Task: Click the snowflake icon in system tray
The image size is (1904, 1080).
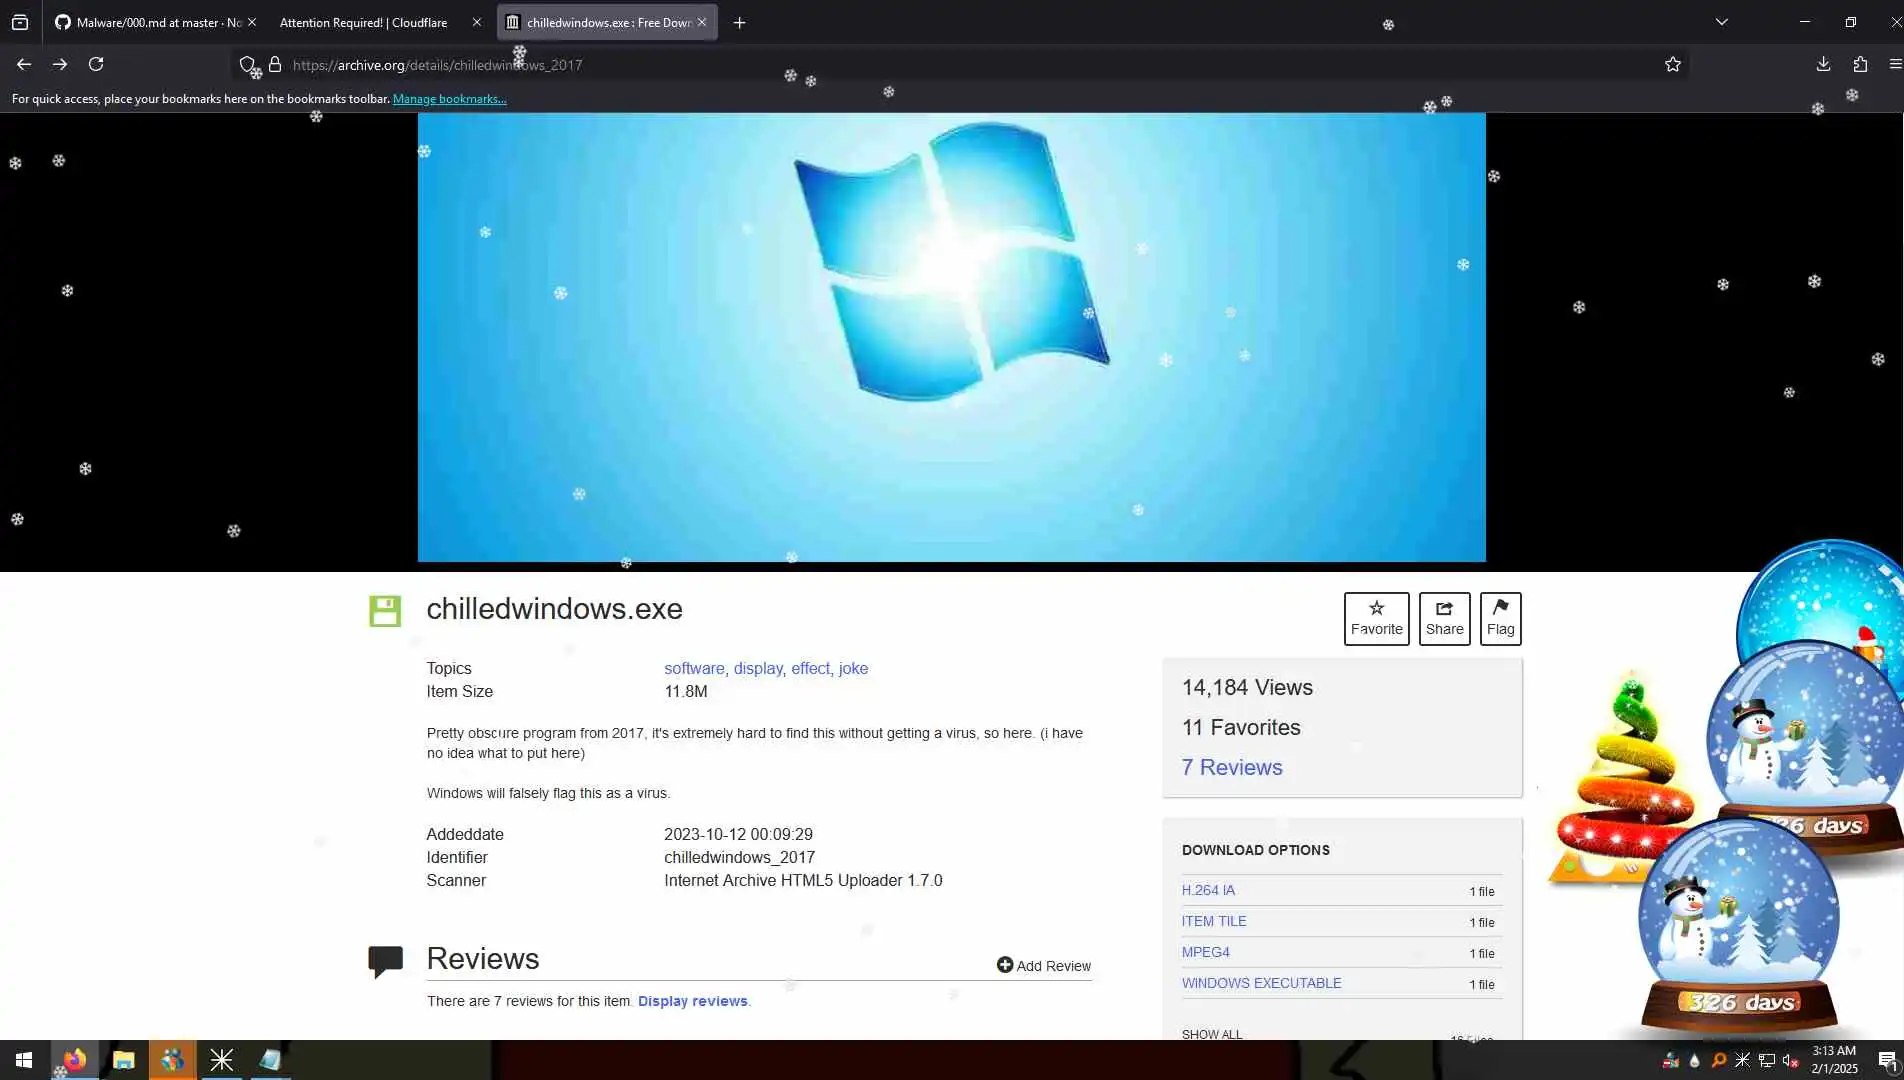Action: [1743, 1061]
